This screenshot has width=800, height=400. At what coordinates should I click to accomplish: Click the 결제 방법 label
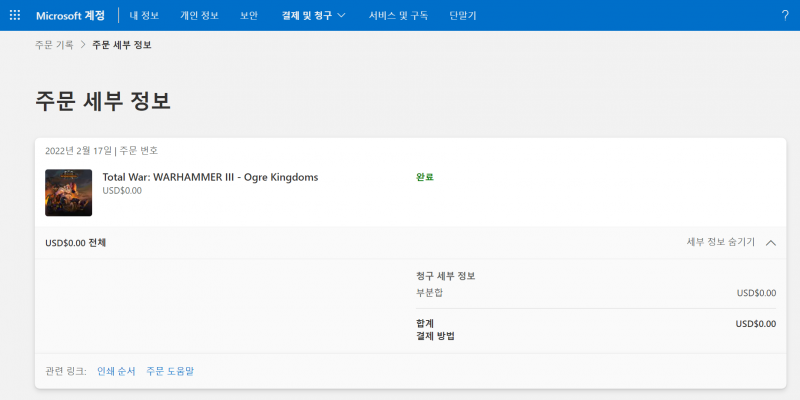tap(435, 336)
